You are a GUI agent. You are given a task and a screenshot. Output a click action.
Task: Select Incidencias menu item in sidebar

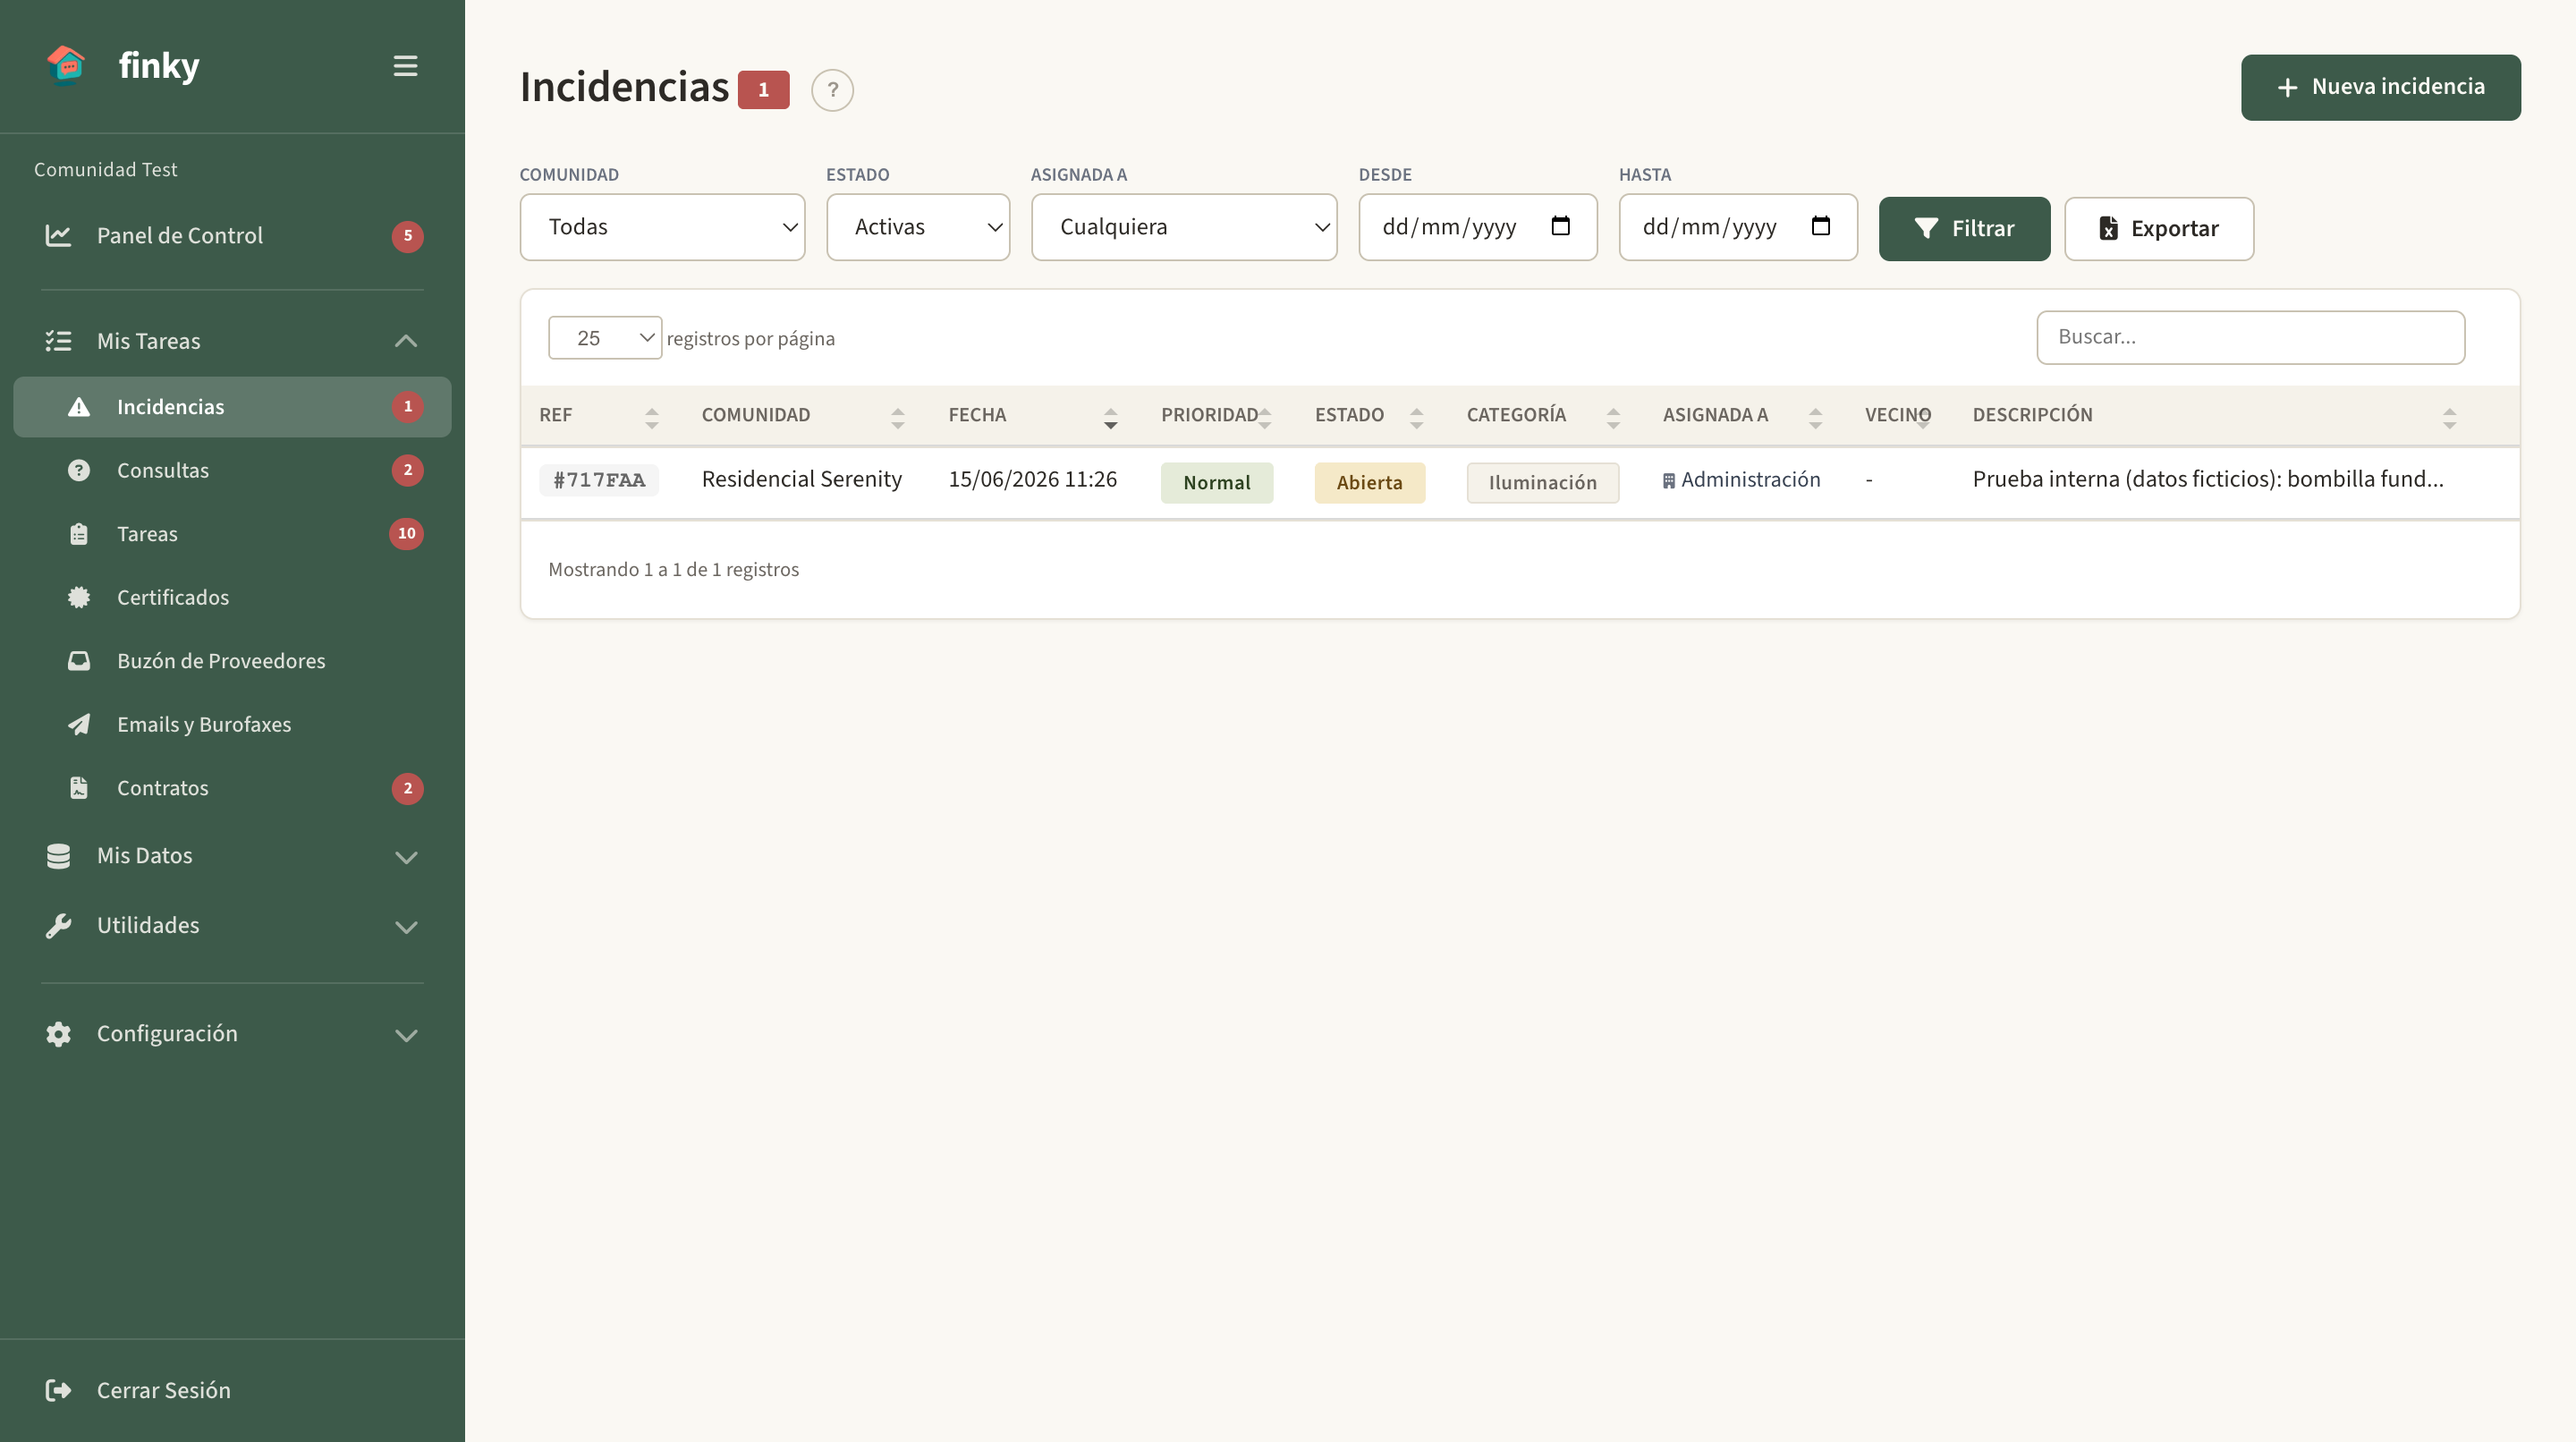pos(232,407)
